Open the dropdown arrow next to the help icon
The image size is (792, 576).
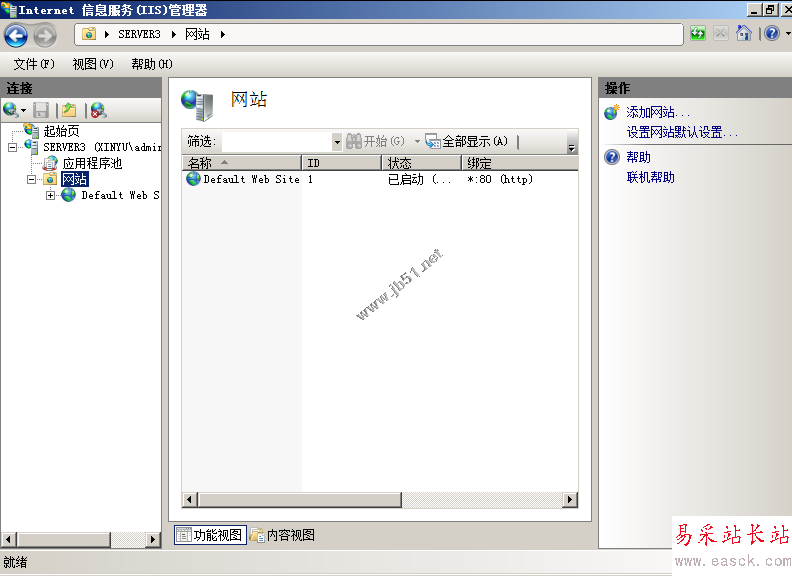point(787,34)
